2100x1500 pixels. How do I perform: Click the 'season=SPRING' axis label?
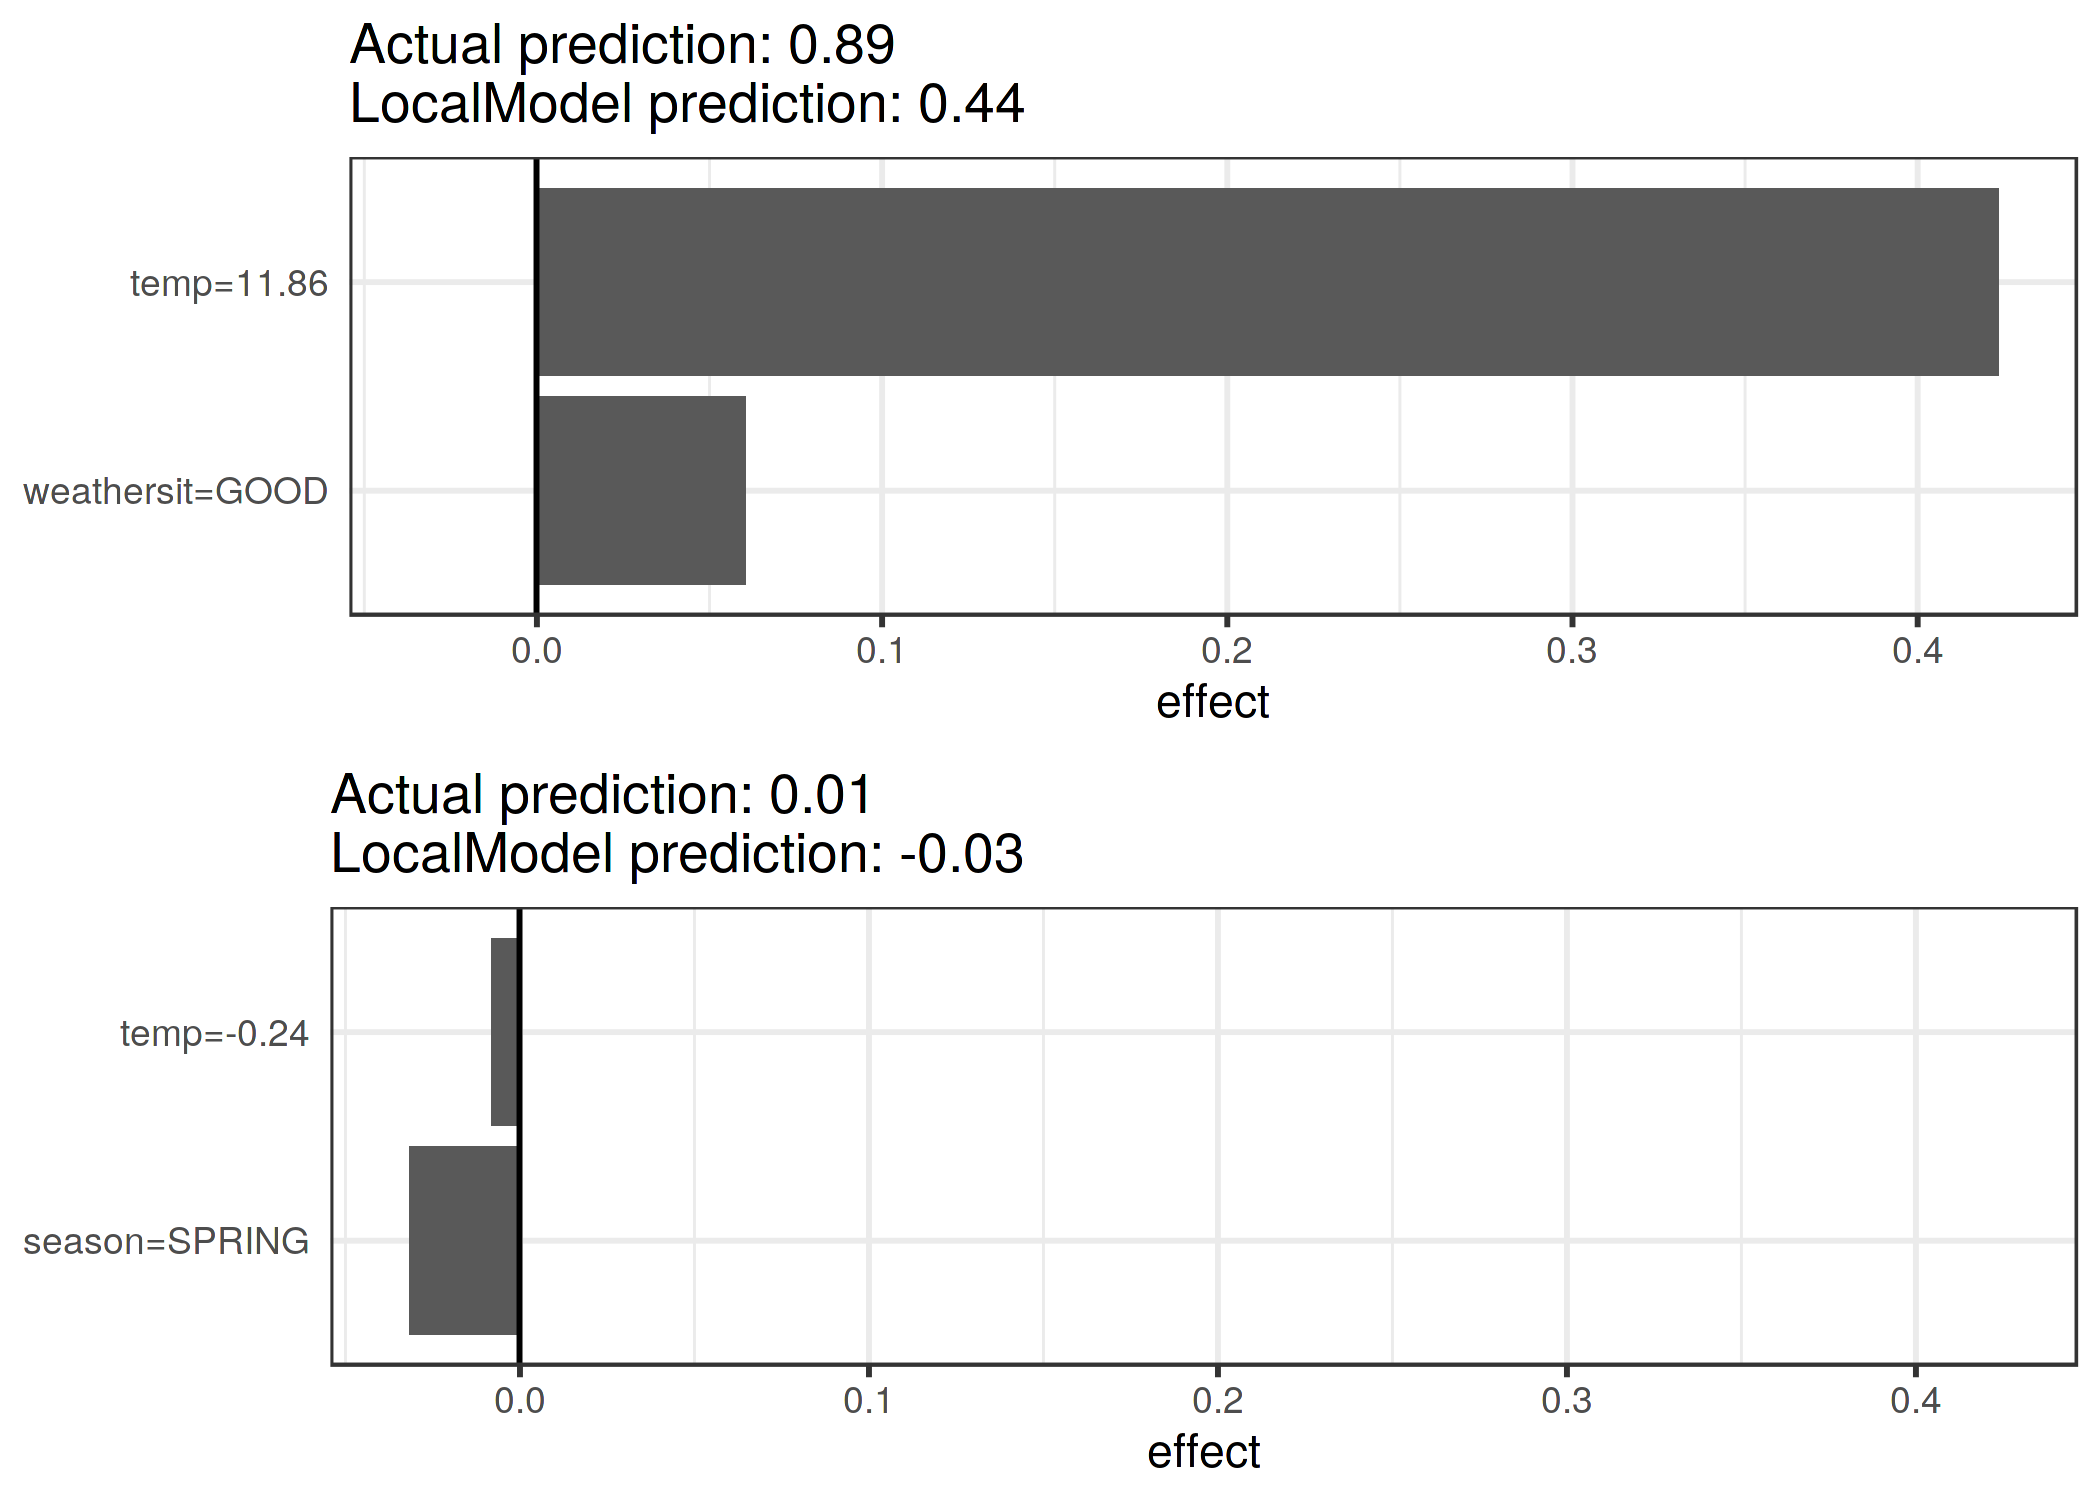166,1242
